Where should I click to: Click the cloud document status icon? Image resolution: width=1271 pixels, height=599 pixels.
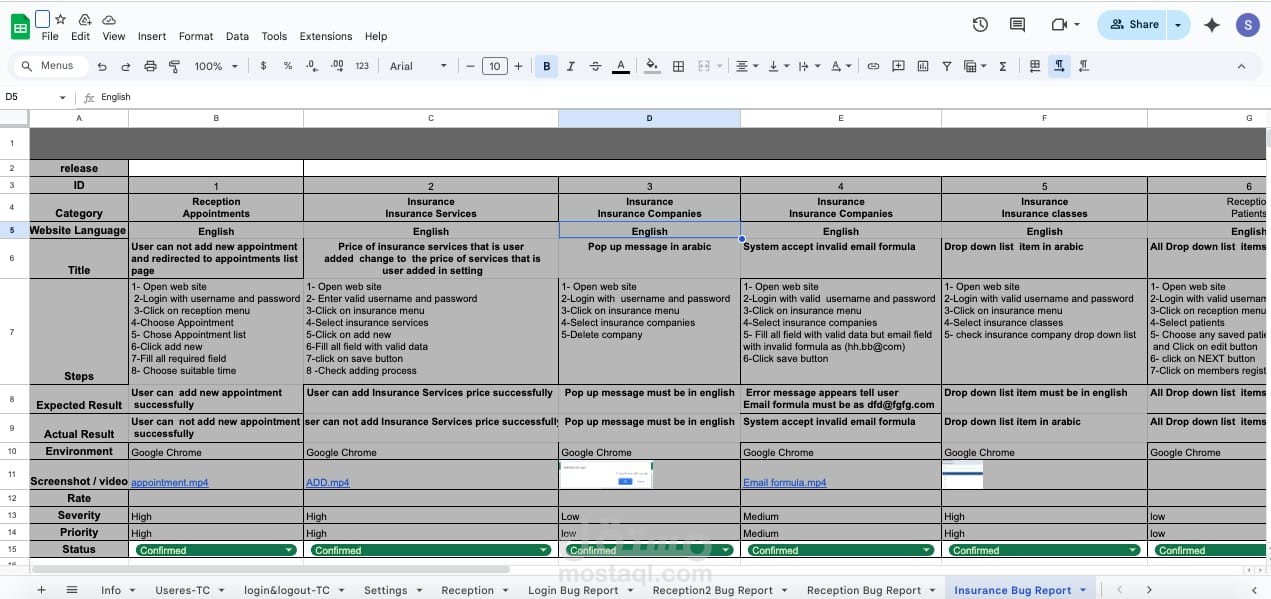109,19
